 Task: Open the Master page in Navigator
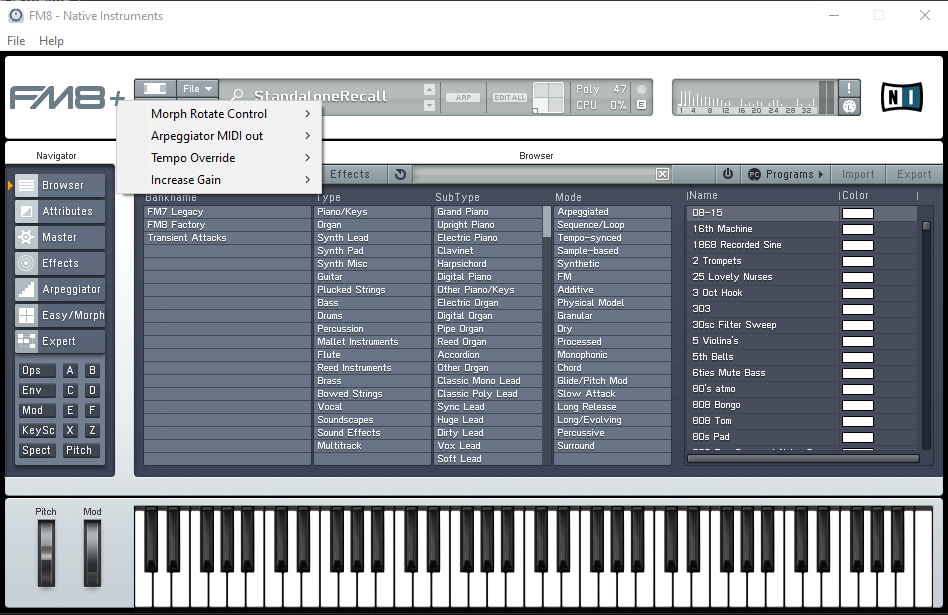tap(60, 237)
